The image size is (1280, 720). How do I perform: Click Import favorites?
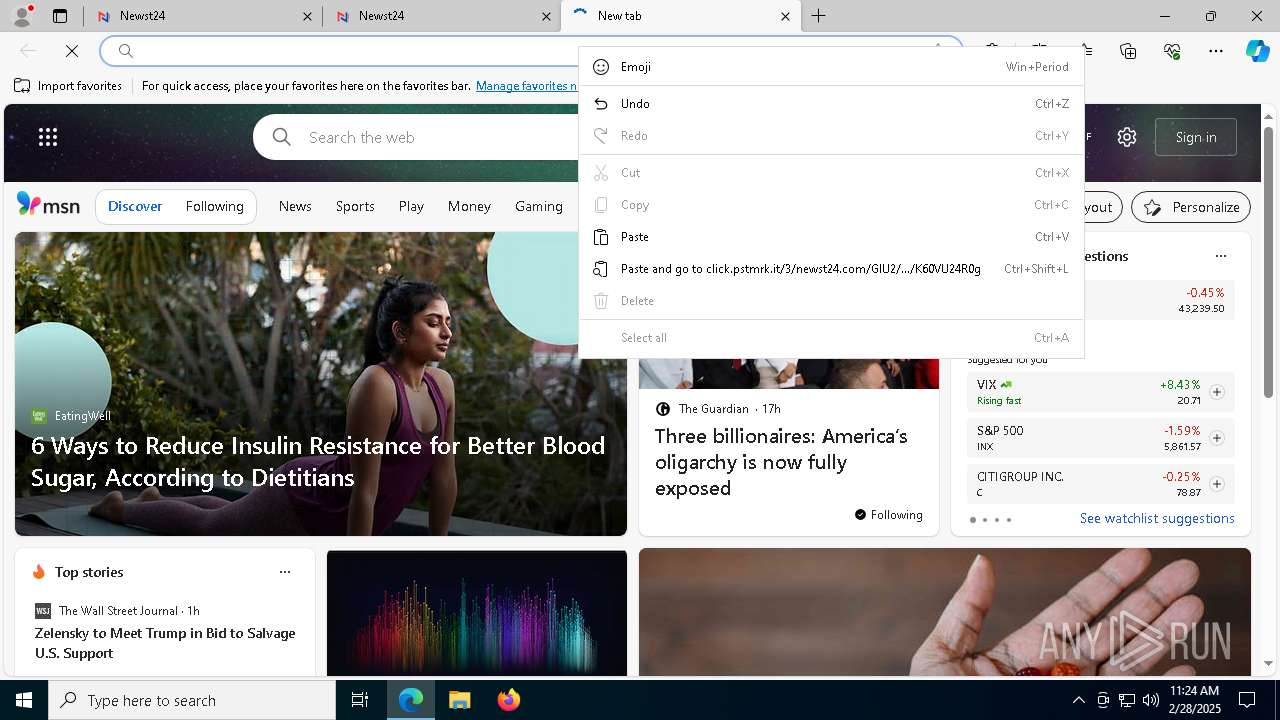tap(68, 86)
